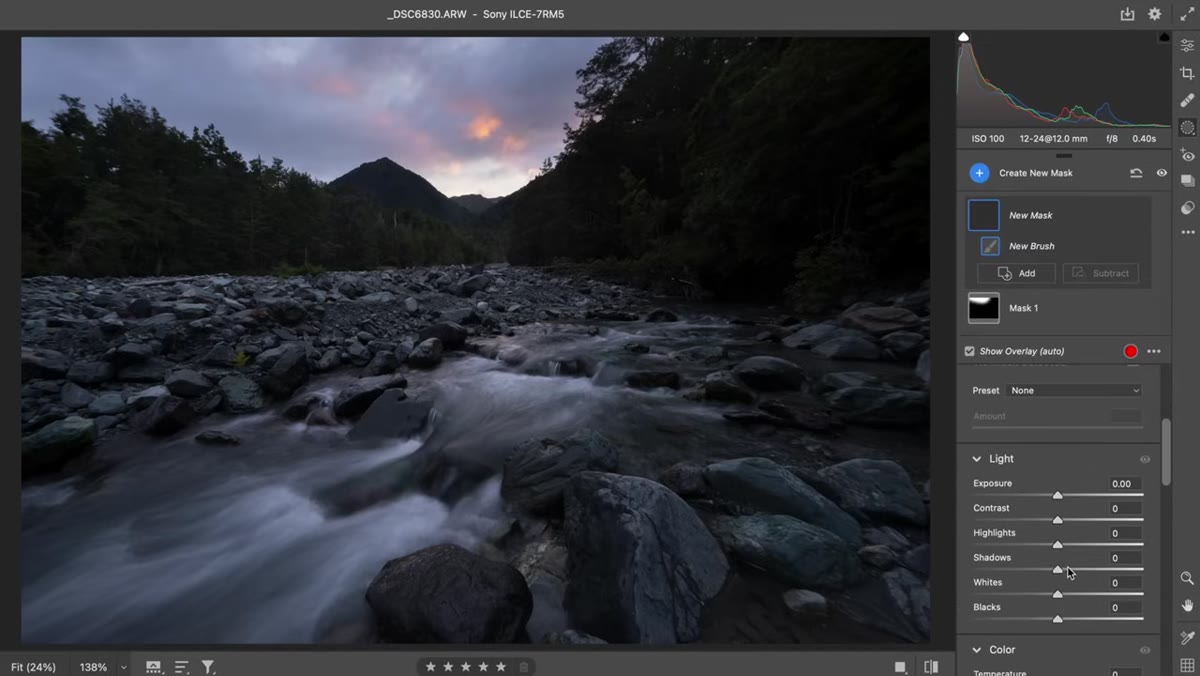Image resolution: width=1200 pixels, height=676 pixels.
Task: Set rating with the fifth star
Action: click(502, 667)
